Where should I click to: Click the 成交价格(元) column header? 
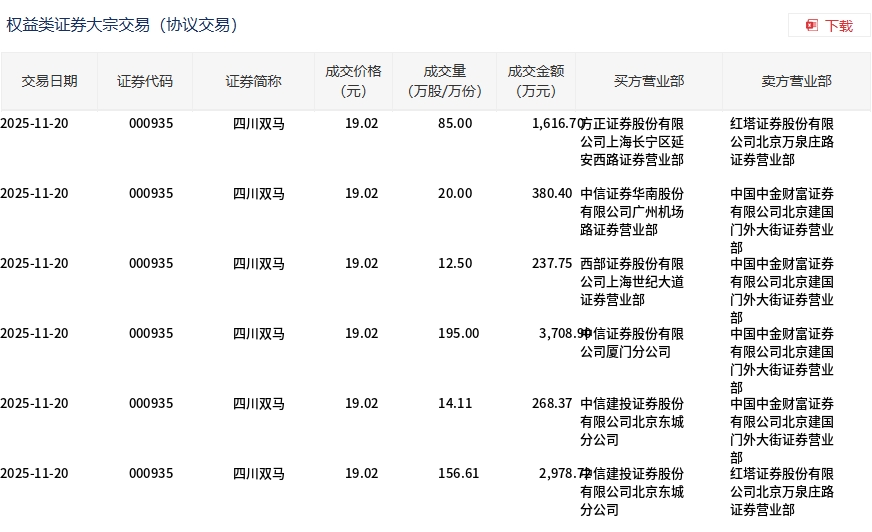pyautogui.click(x=354, y=81)
